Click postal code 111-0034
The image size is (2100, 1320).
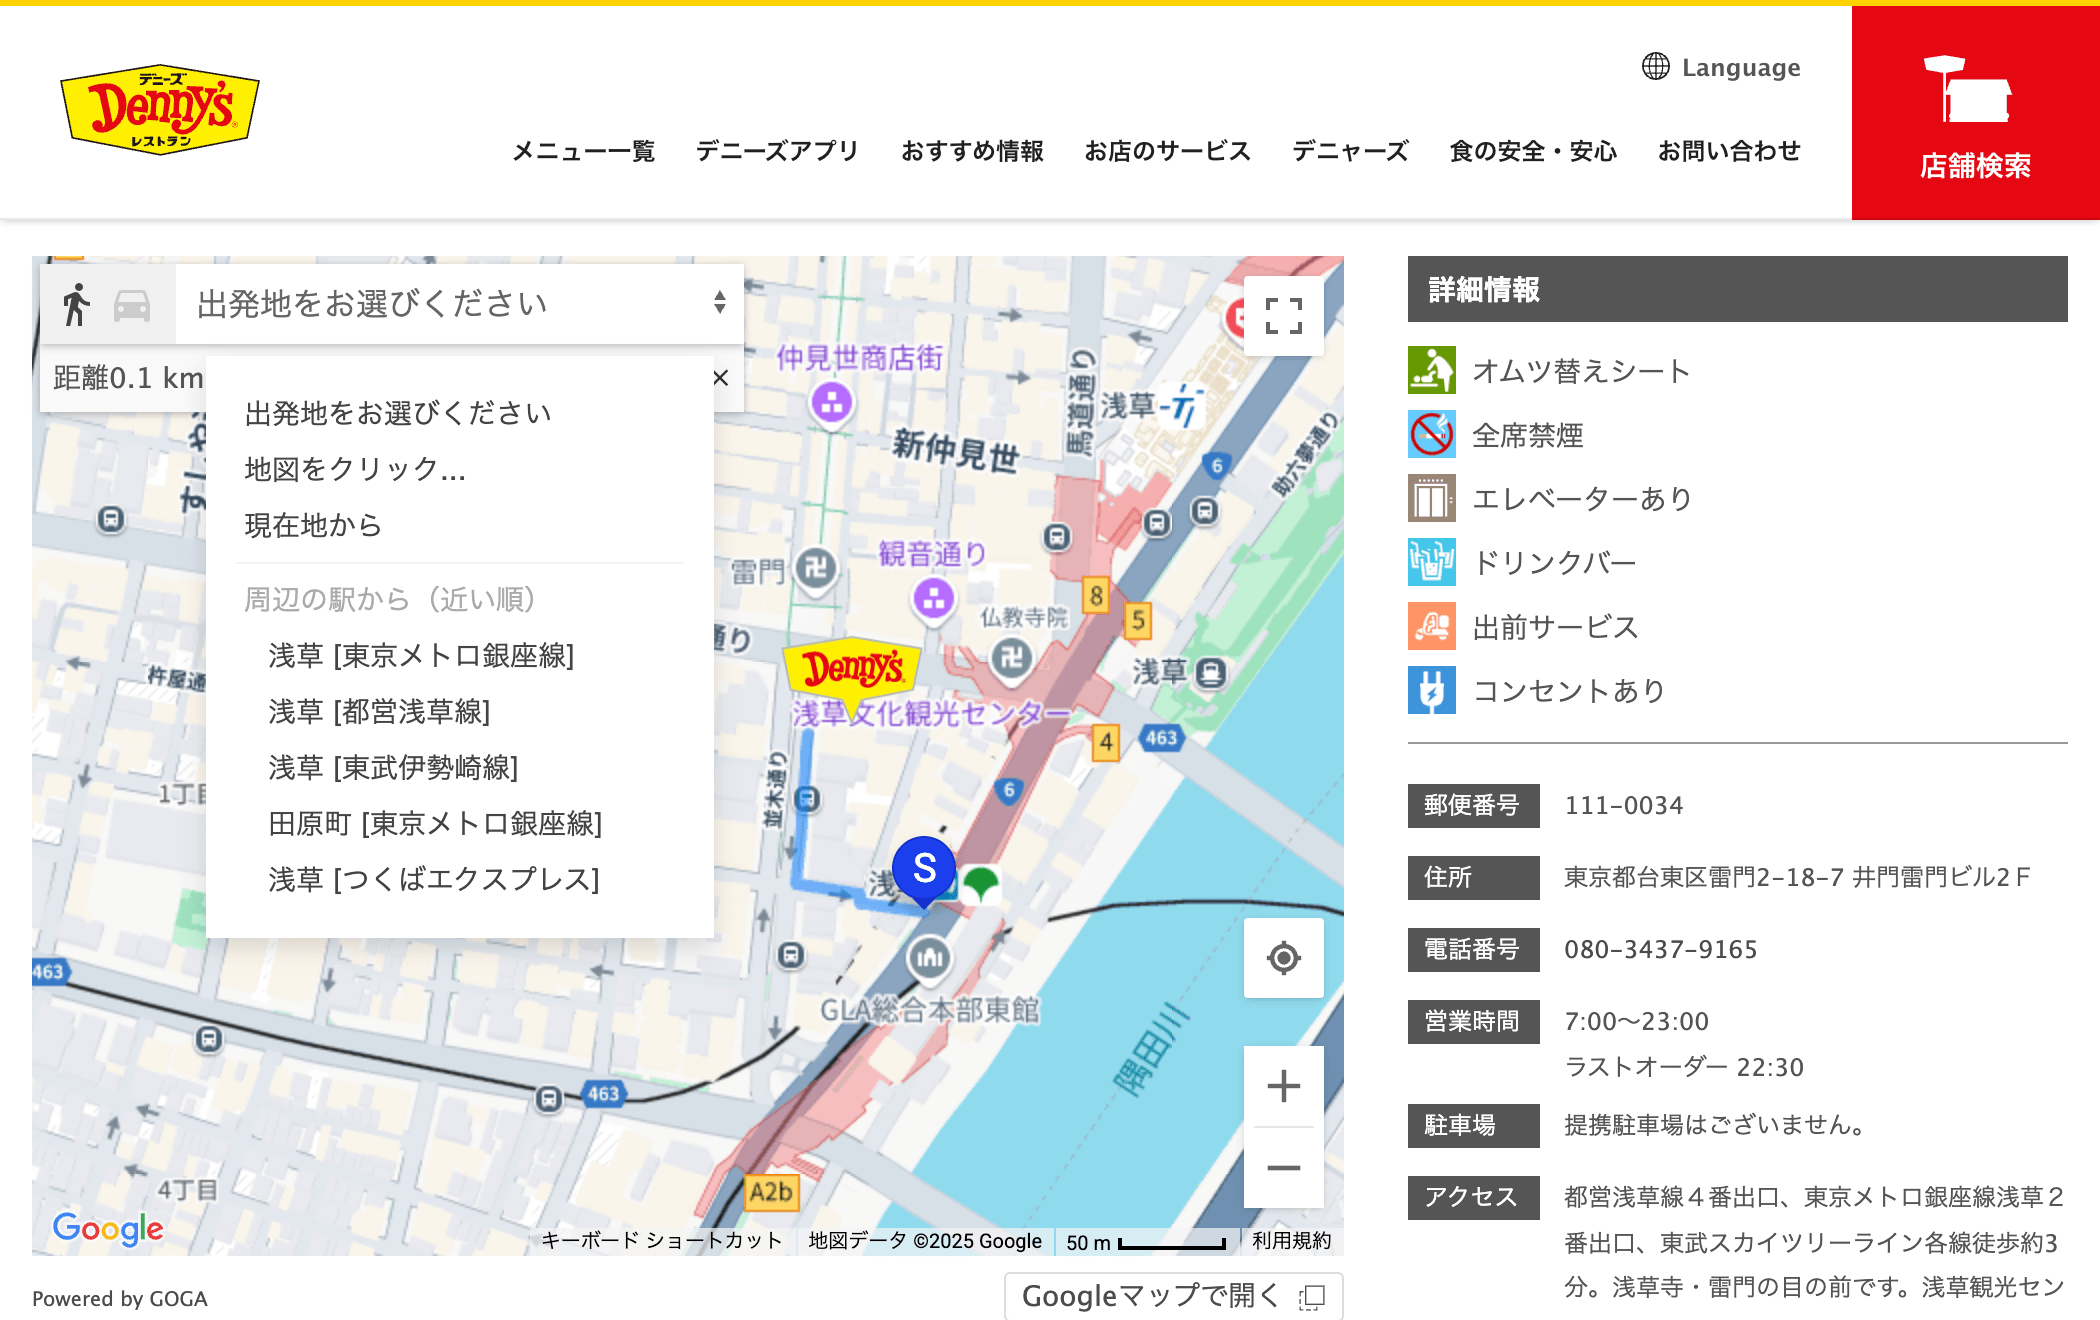tap(1624, 805)
